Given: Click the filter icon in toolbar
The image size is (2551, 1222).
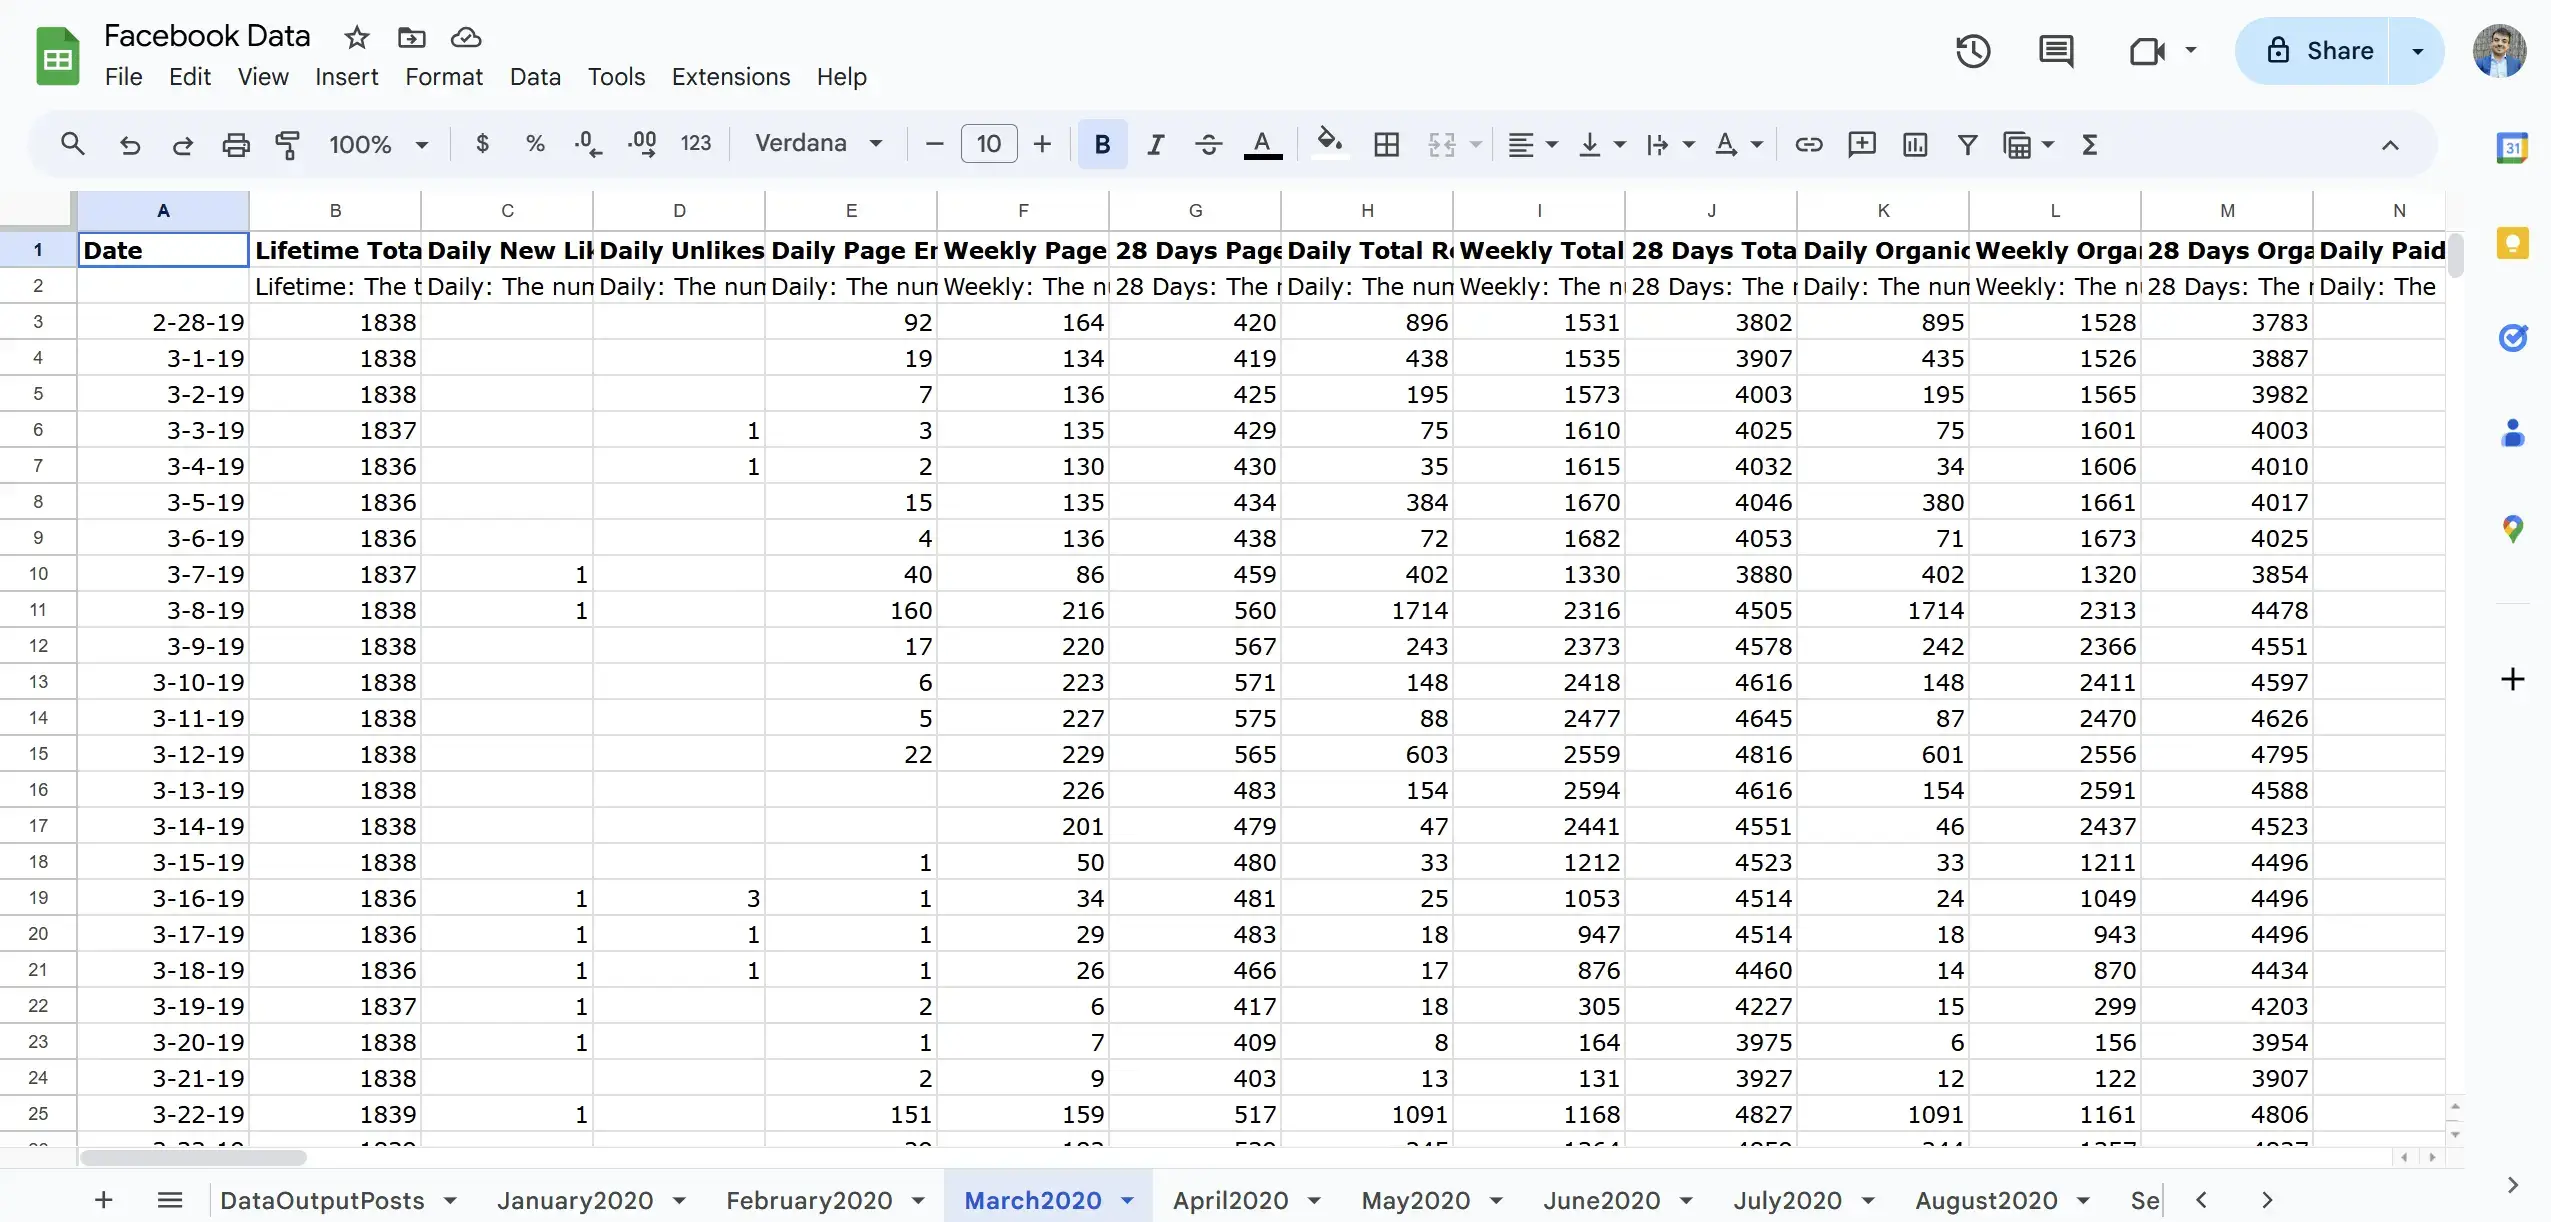Looking at the screenshot, I should (1965, 145).
